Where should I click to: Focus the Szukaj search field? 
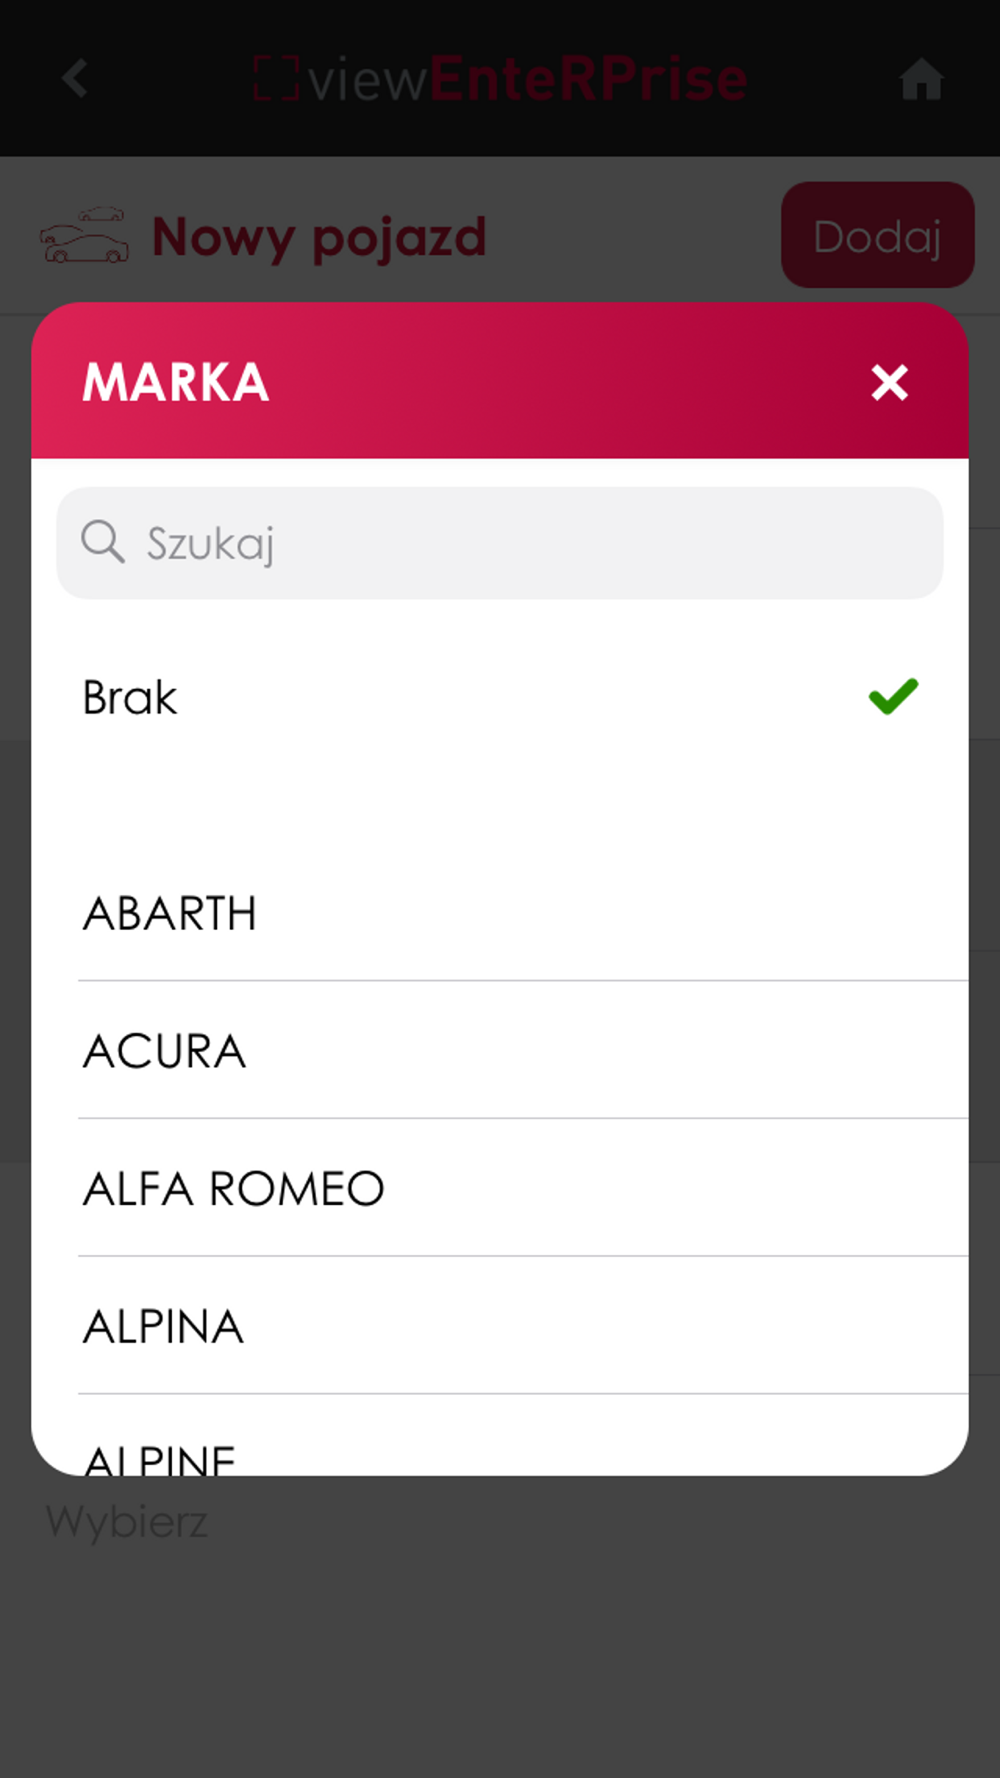(x=500, y=543)
